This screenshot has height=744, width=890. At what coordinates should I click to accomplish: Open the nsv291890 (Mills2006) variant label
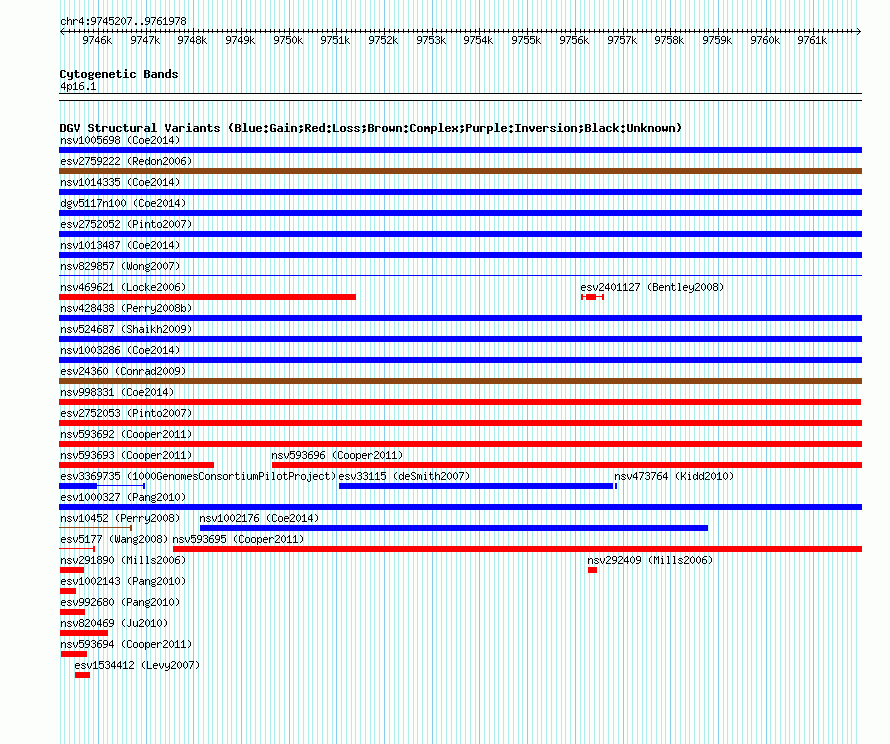[123, 560]
